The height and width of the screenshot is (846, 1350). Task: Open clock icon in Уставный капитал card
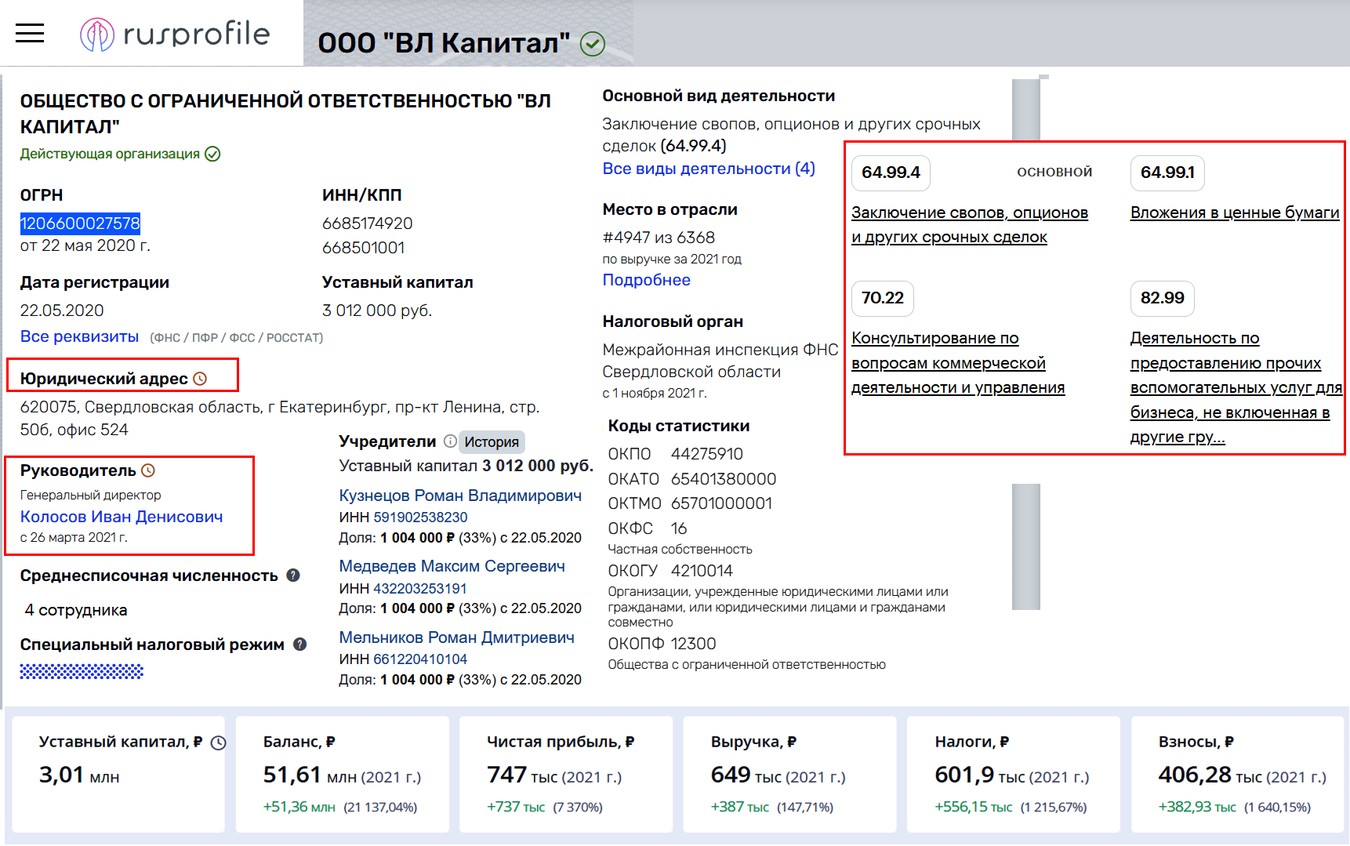[219, 742]
